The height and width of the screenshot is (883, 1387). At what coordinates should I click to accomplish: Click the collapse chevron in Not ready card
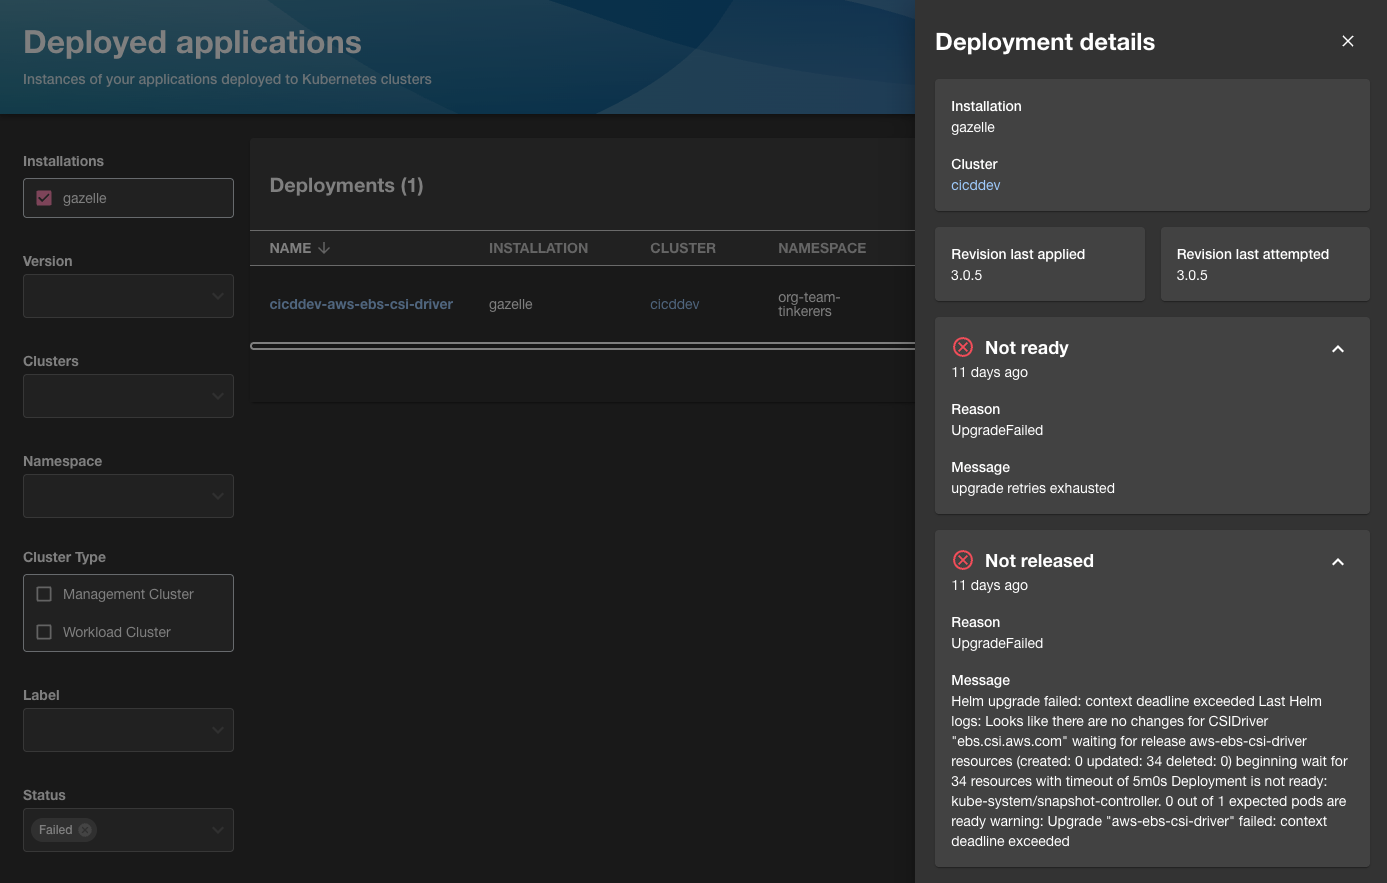pos(1338,349)
